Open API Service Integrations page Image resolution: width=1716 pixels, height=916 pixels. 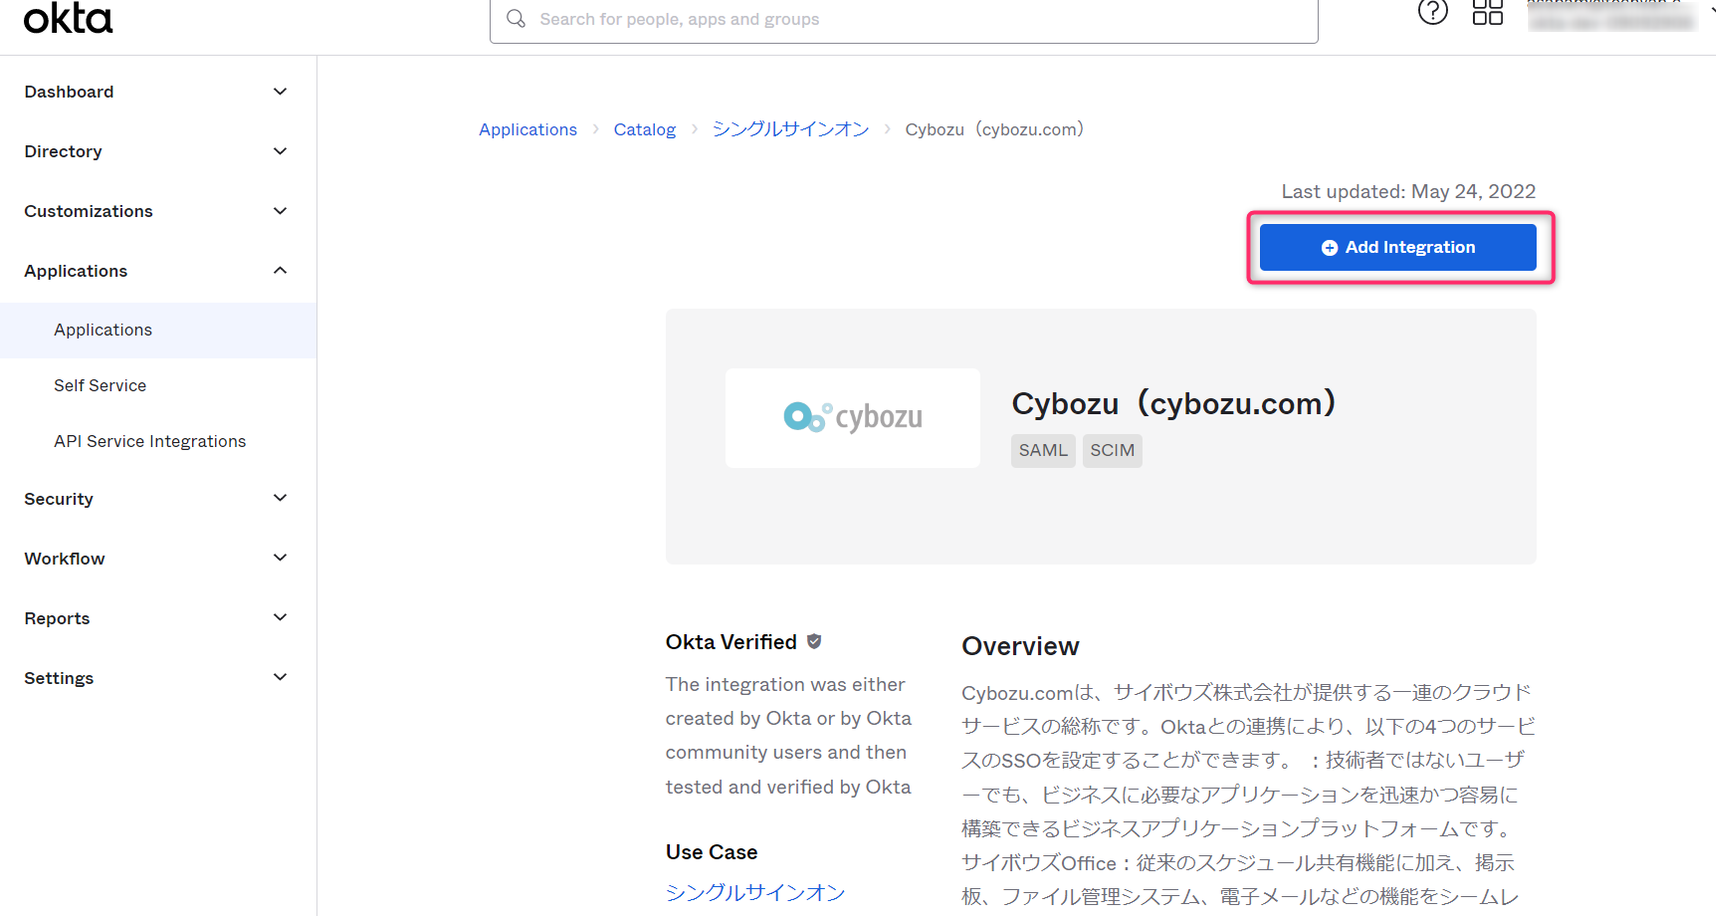(x=149, y=440)
